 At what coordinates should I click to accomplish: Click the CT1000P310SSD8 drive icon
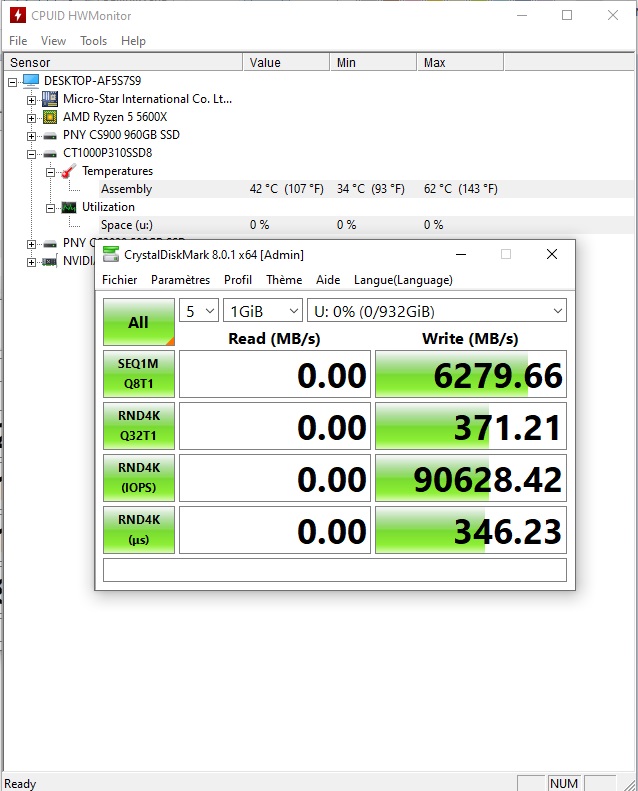click(49, 153)
